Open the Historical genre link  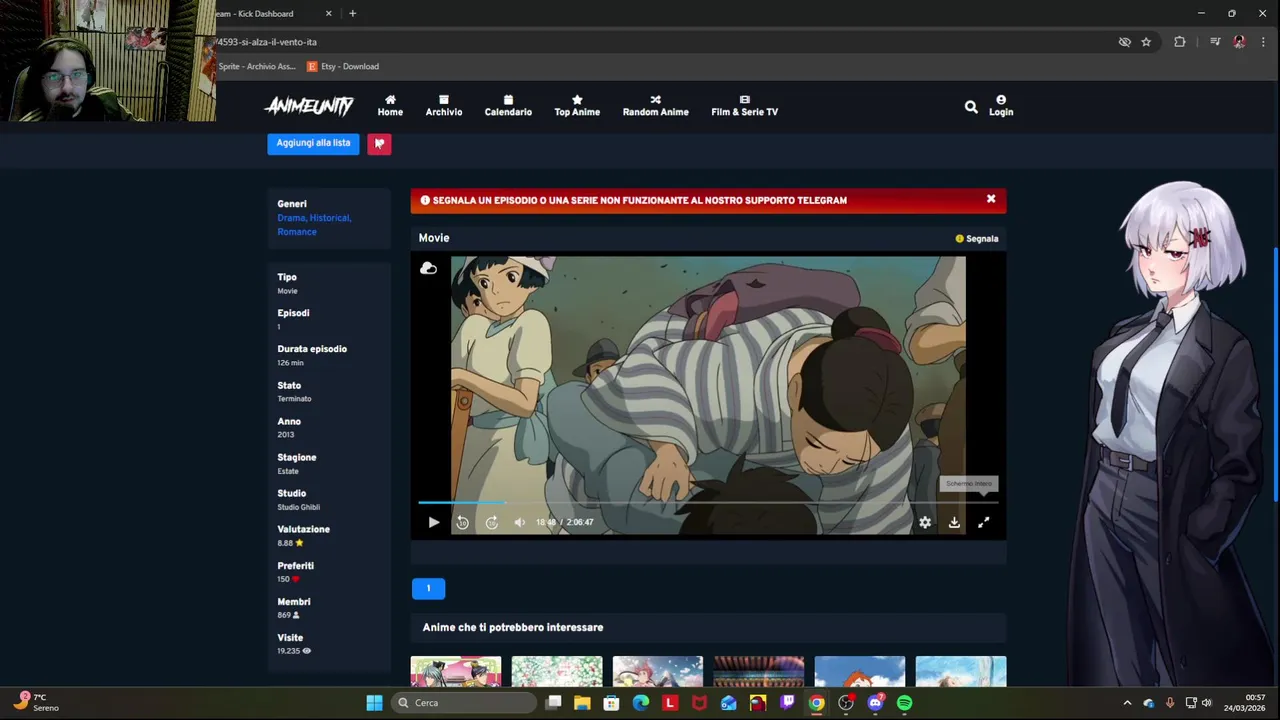[329, 217]
